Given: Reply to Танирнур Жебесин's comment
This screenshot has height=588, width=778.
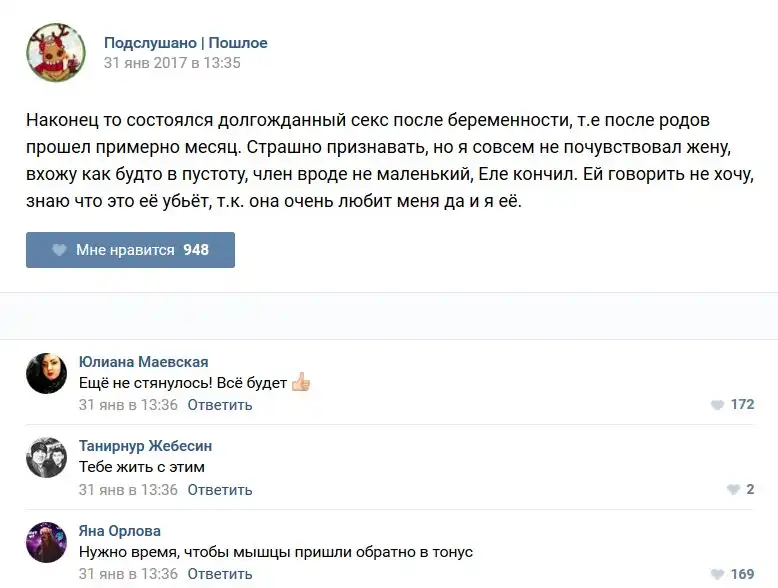Looking at the screenshot, I should [220, 490].
